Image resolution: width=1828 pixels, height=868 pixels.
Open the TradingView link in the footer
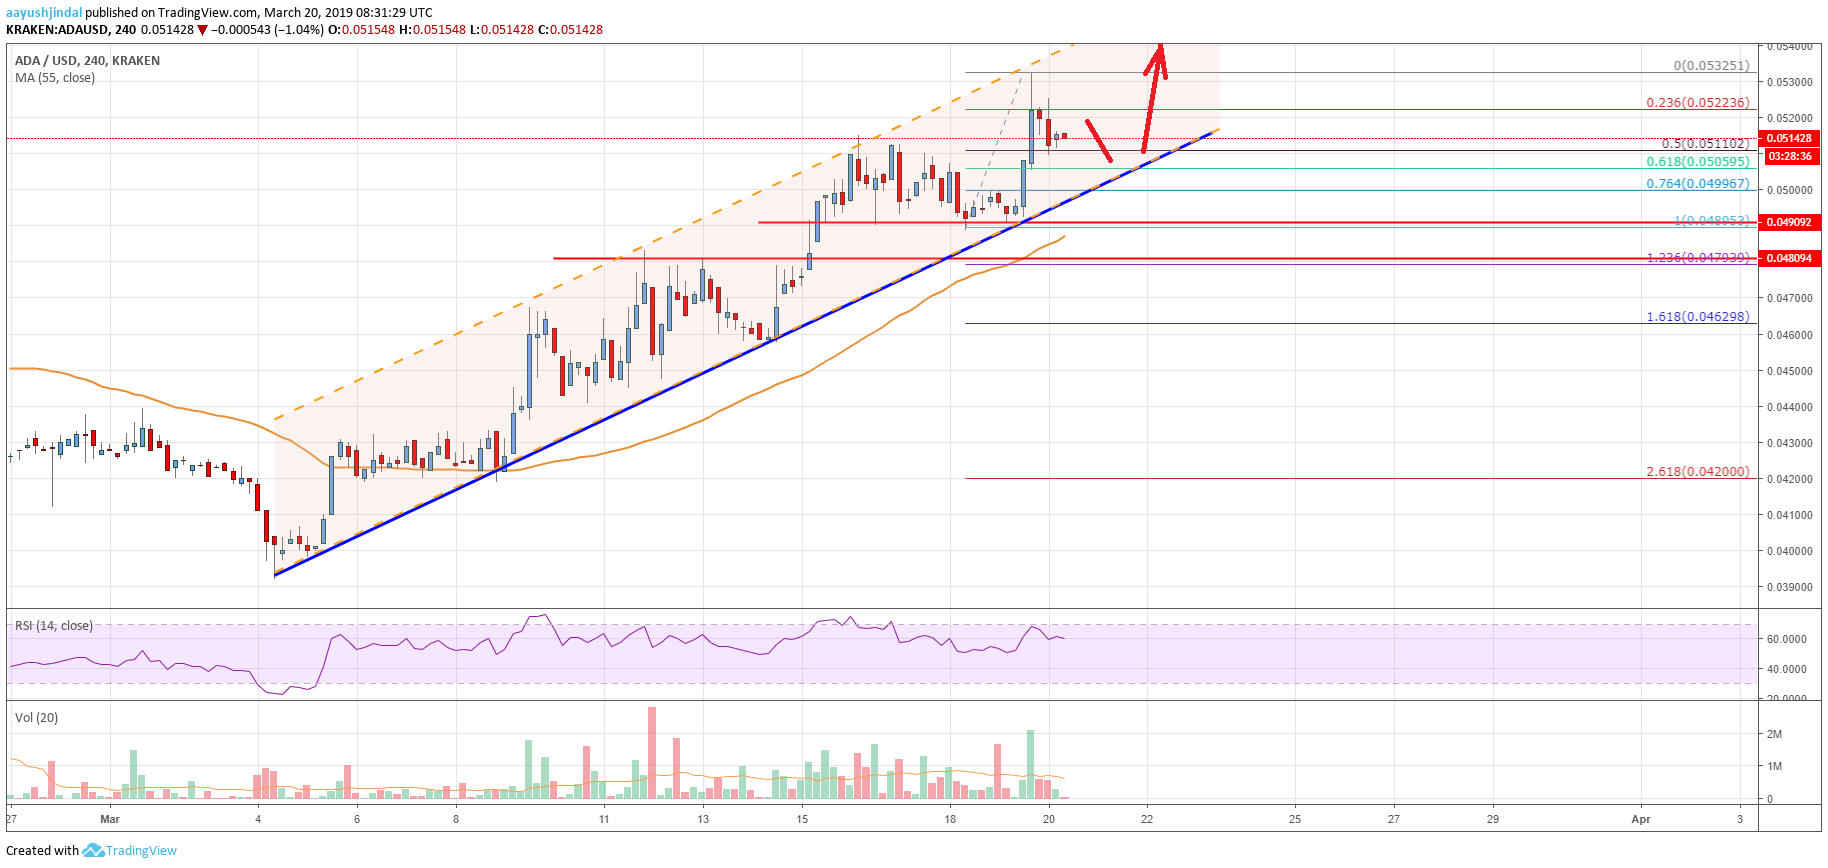pyautogui.click(x=141, y=851)
